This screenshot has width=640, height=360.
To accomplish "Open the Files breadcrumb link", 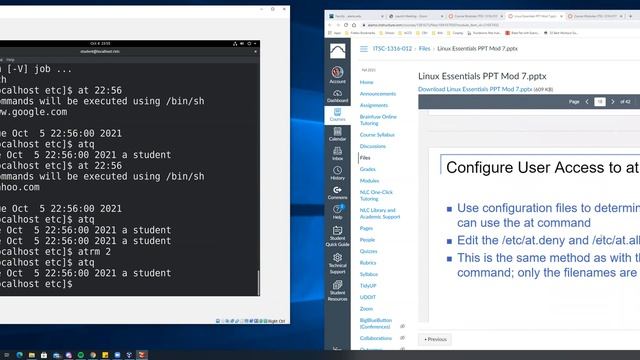I will [424, 49].
